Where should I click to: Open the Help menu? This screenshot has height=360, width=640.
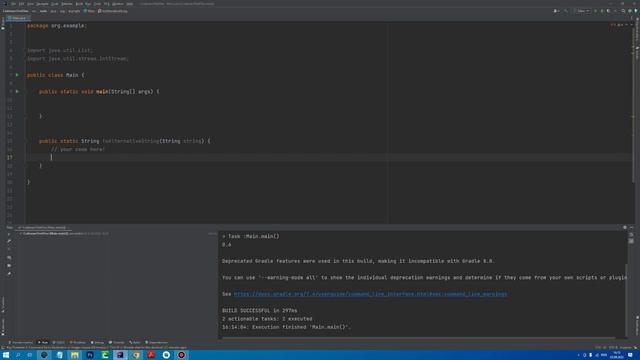pos(129,4)
